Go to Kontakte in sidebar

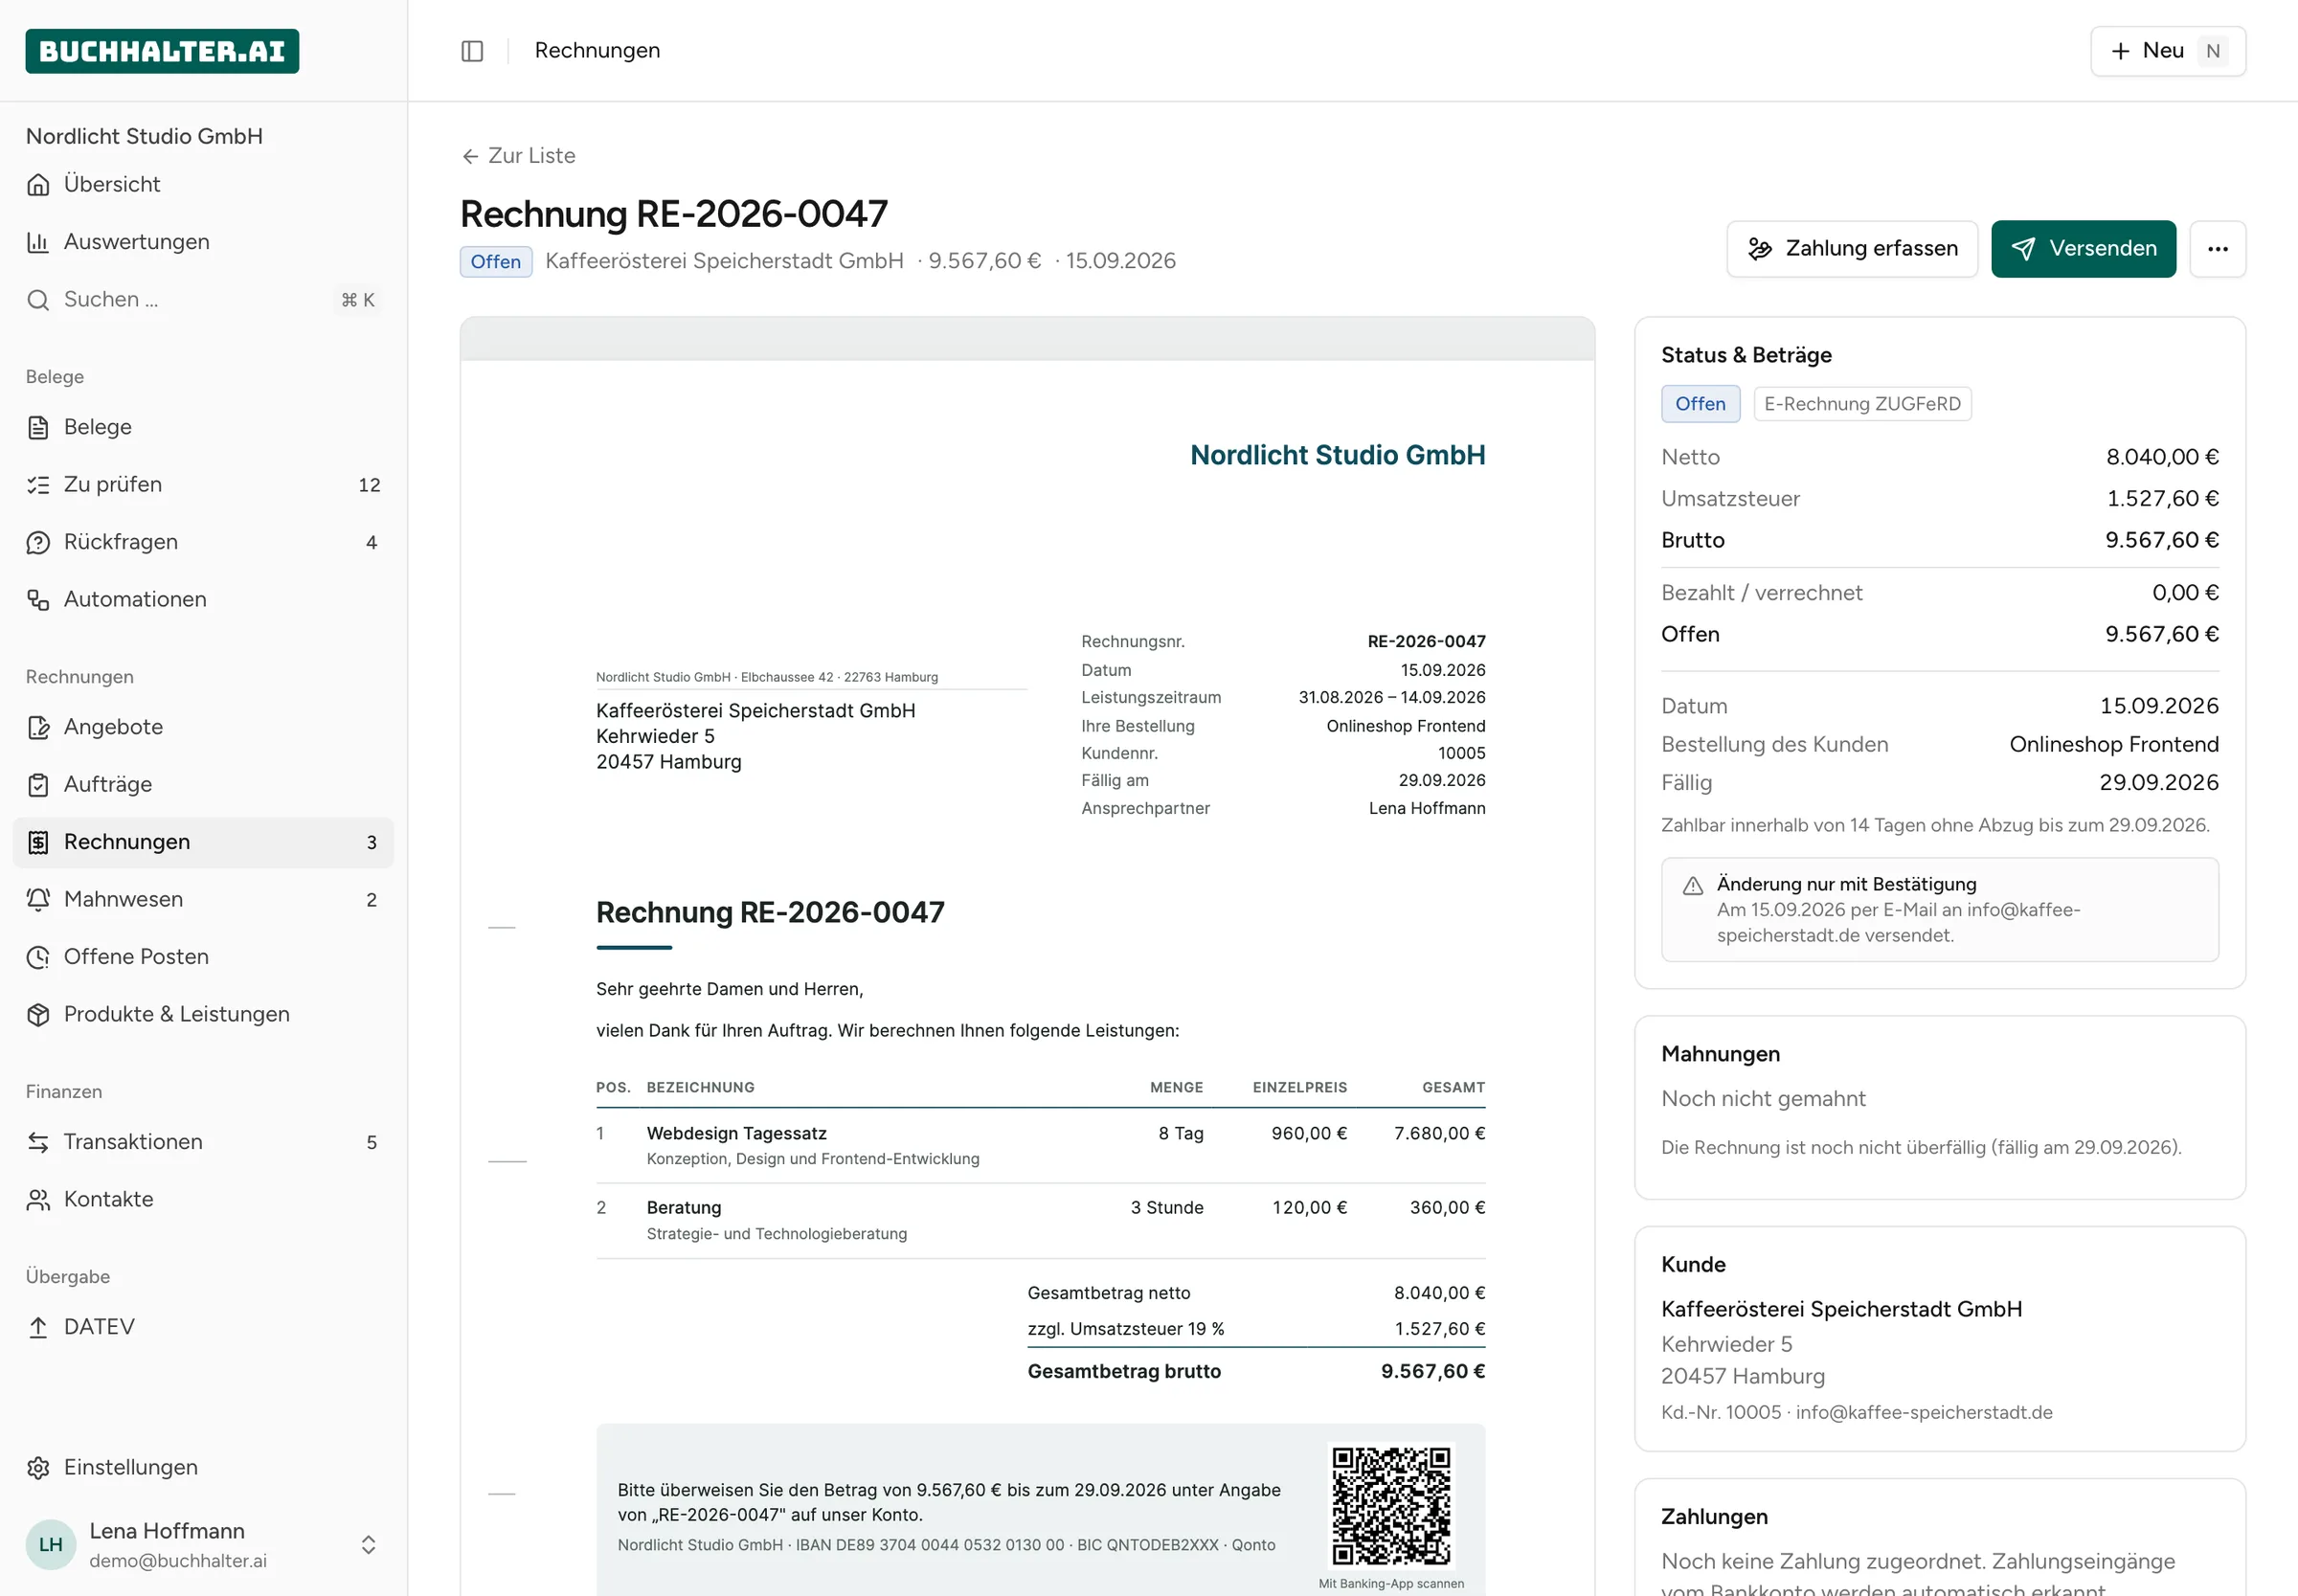[203, 1200]
